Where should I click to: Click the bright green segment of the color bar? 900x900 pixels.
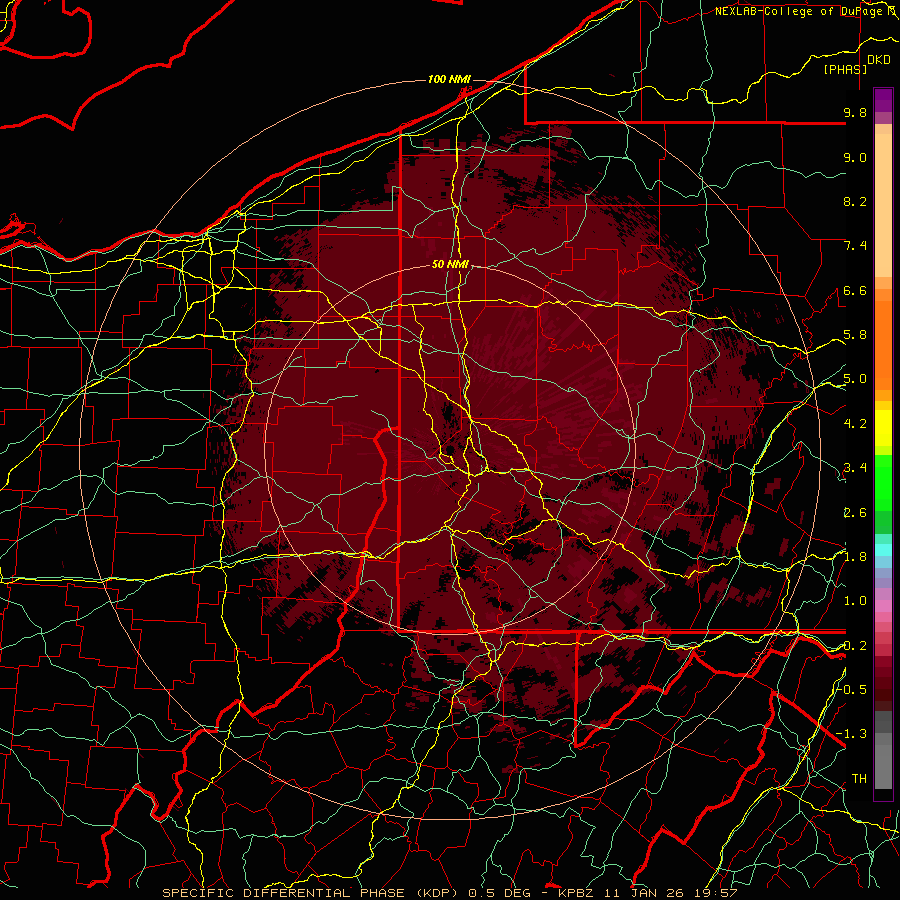click(x=883, y=482)
